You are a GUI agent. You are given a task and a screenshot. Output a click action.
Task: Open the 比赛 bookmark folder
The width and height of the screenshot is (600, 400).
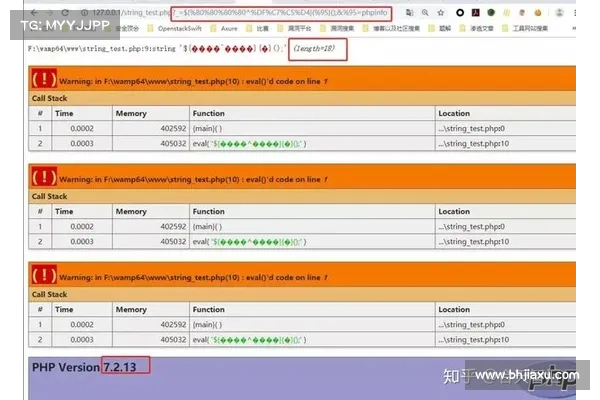pyautogui.click(x=258, y=28)
